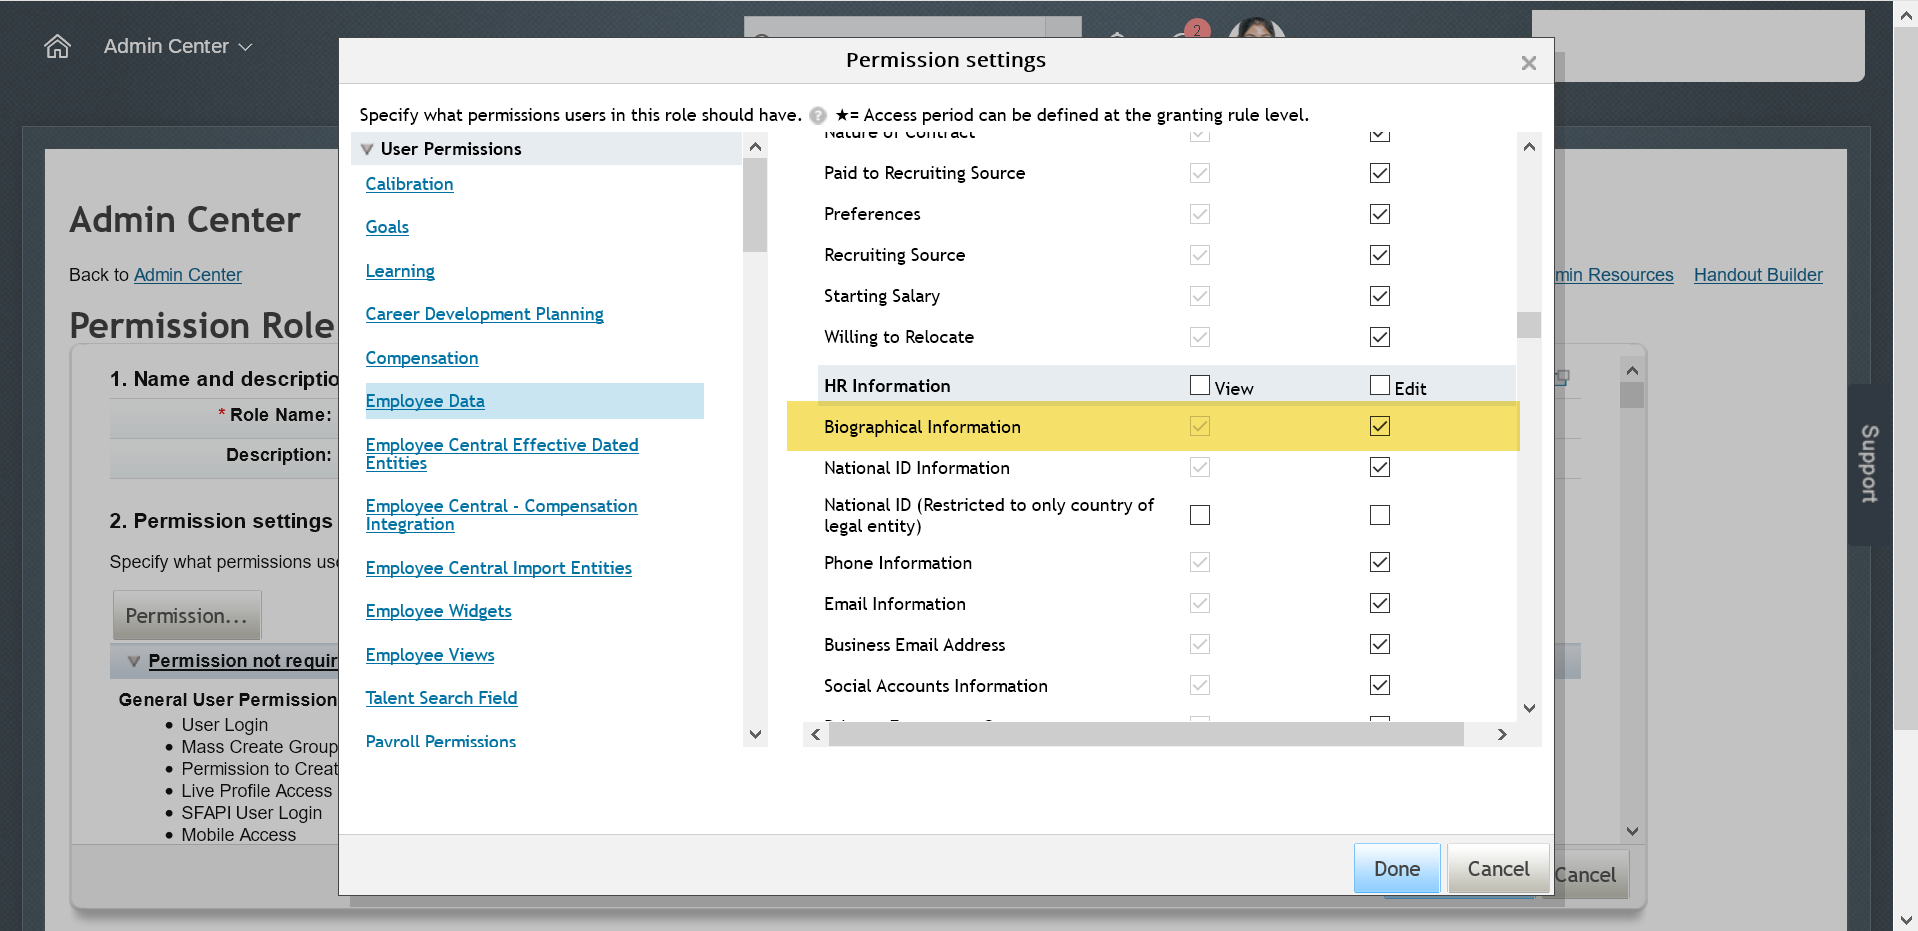Open Handout Builder link on background page
The height and width of the screenshot is (931, 1918).
(x=1758, y=275)
